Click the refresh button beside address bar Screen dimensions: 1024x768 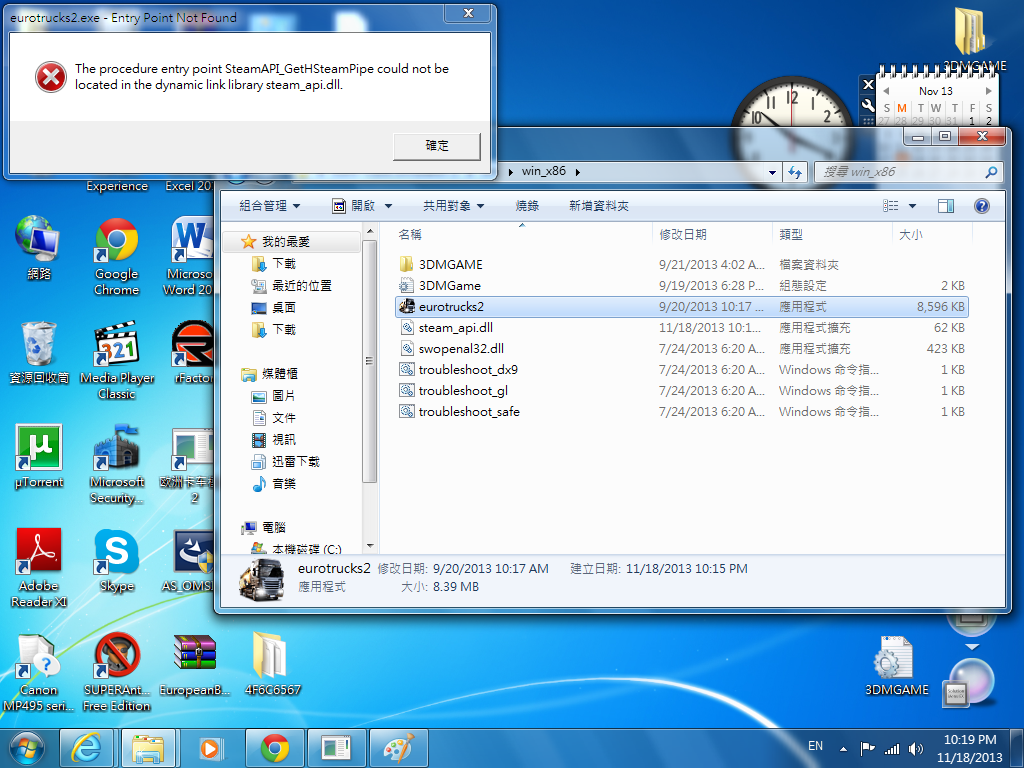(795, 172)
